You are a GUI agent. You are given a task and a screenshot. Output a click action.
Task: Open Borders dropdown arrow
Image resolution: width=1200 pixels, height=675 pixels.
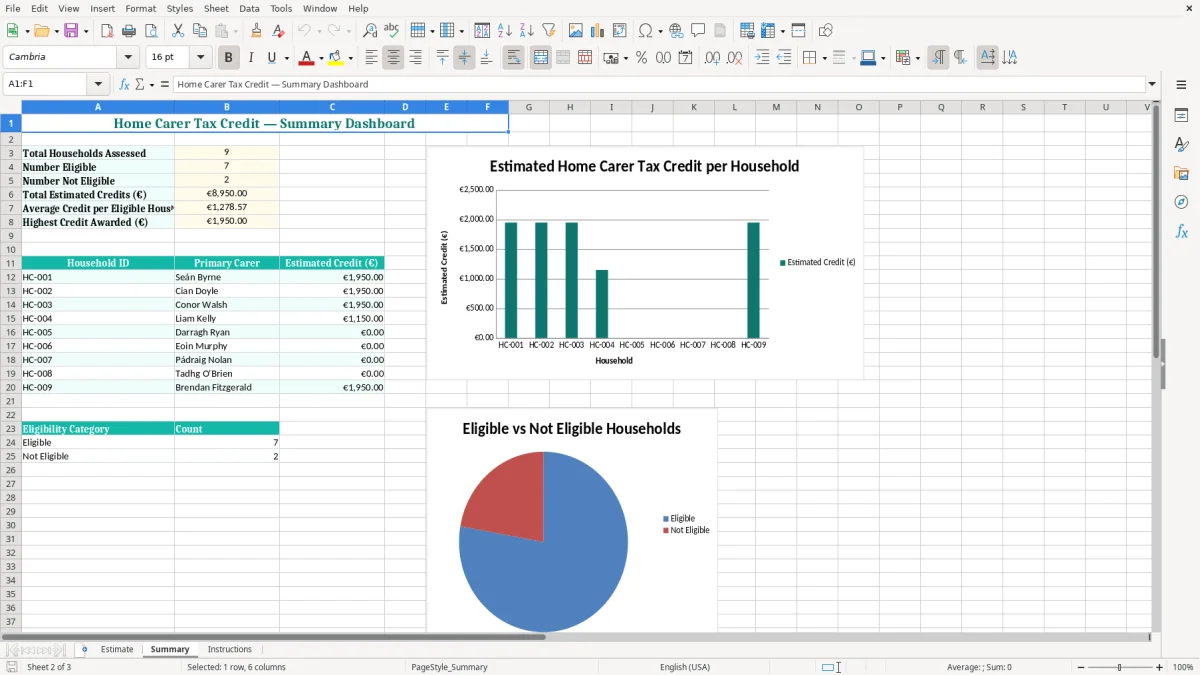pos(823,58)
